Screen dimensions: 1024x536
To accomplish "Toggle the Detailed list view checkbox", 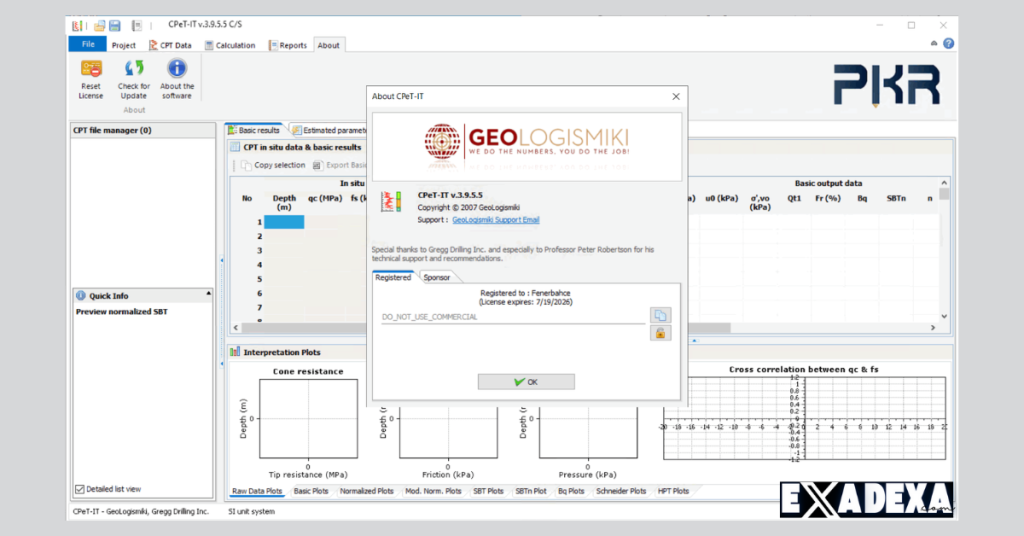I will coord(80,489).
